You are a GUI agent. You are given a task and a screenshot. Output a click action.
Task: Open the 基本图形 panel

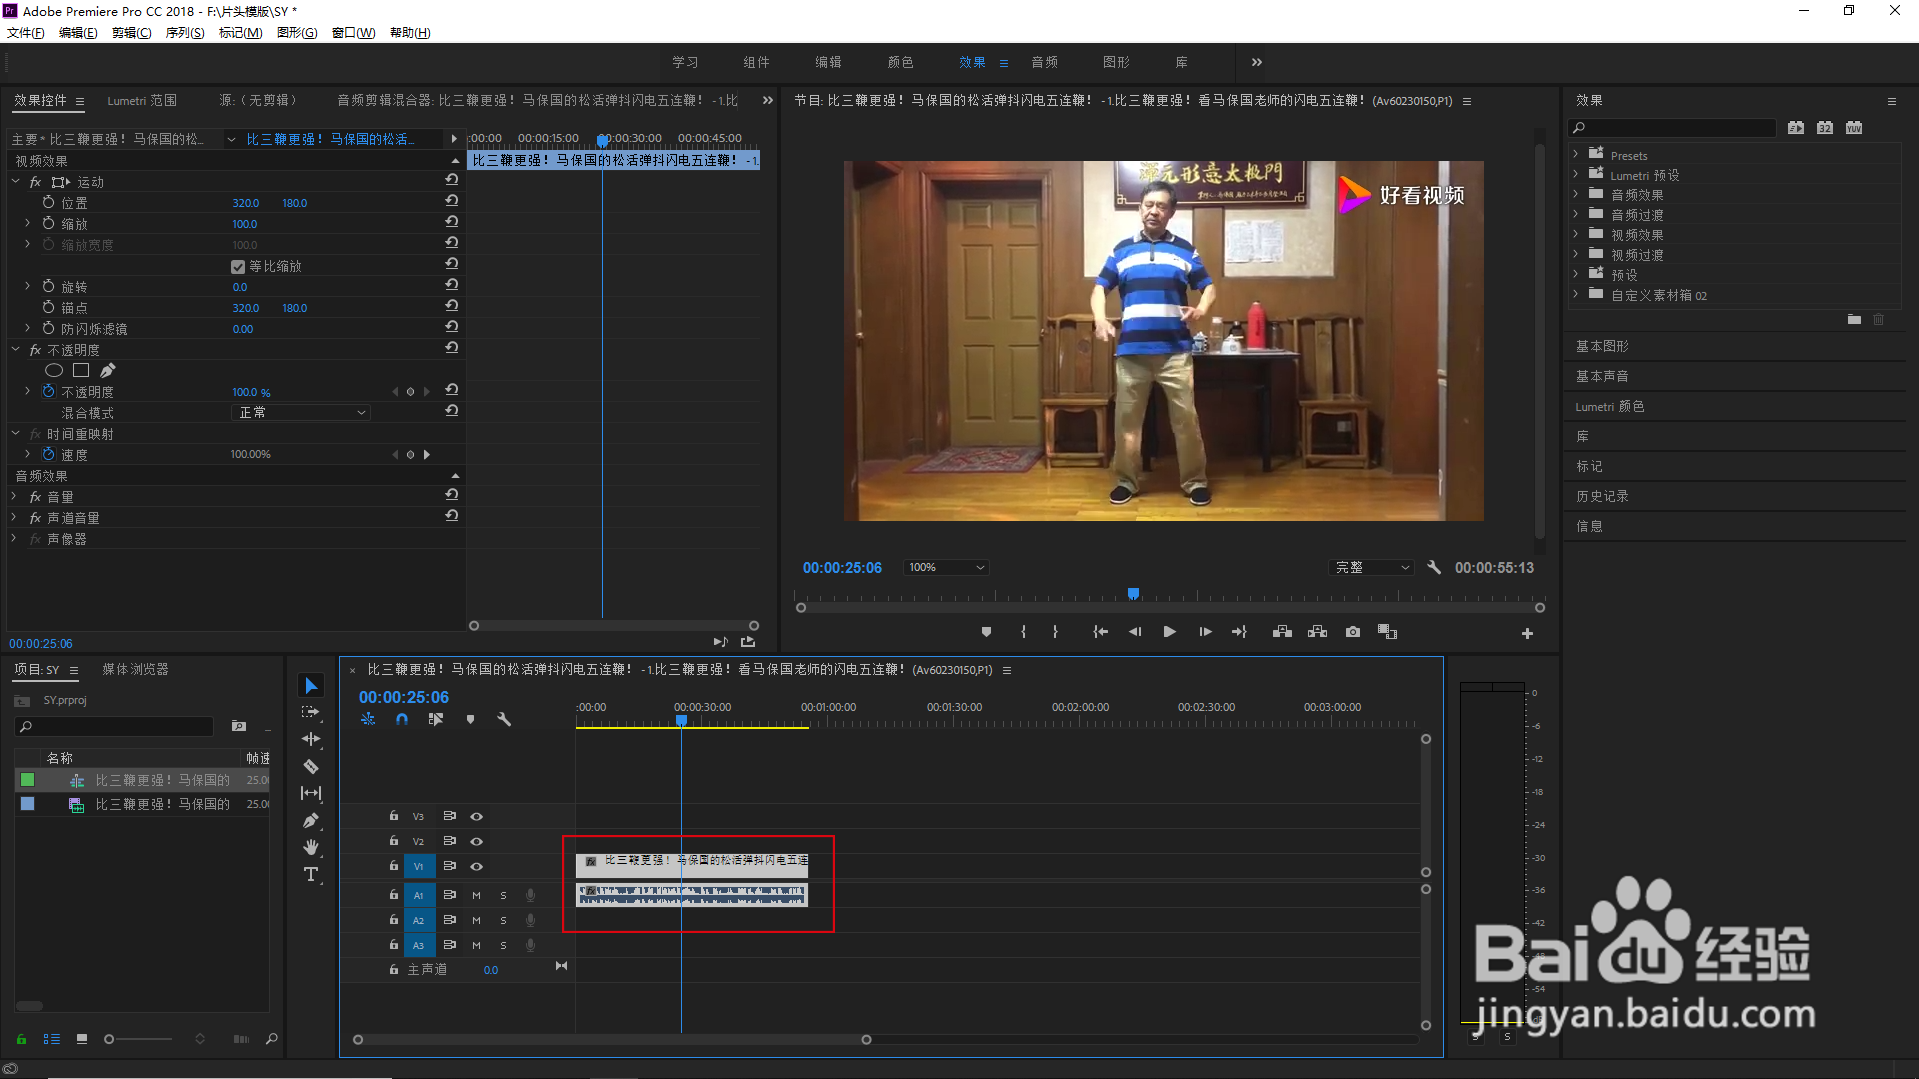1602,346
